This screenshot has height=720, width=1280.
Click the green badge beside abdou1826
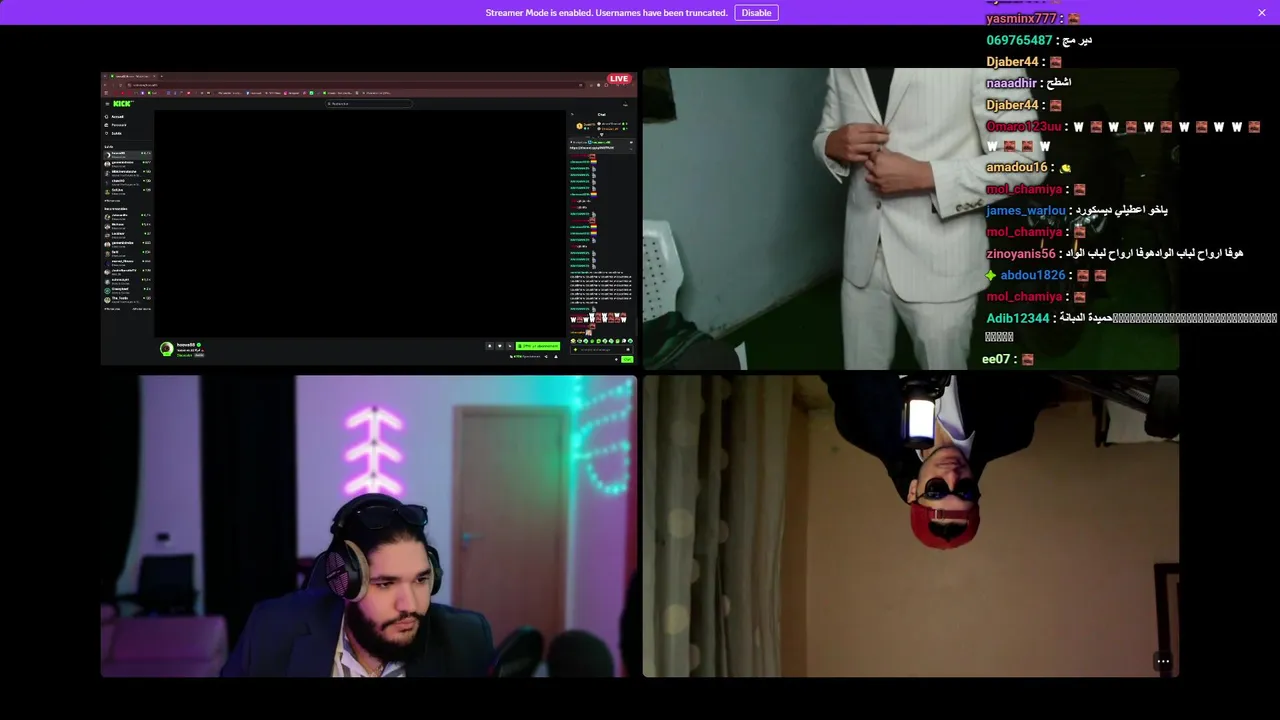click(x=991, y=275)
